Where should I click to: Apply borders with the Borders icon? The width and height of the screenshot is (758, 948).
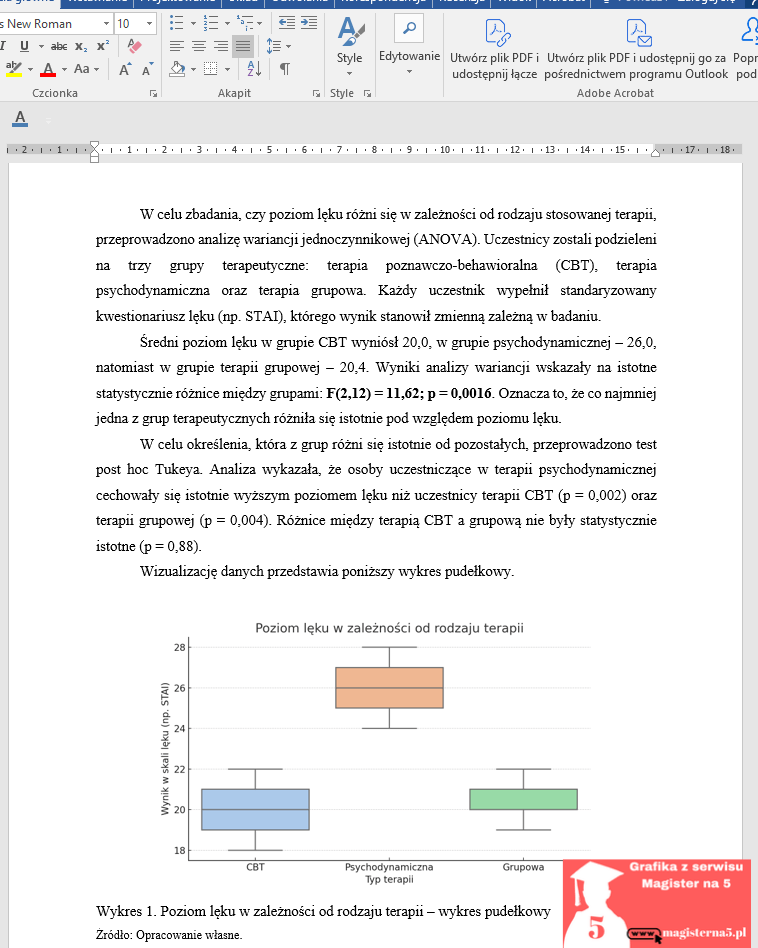(210, 69)
